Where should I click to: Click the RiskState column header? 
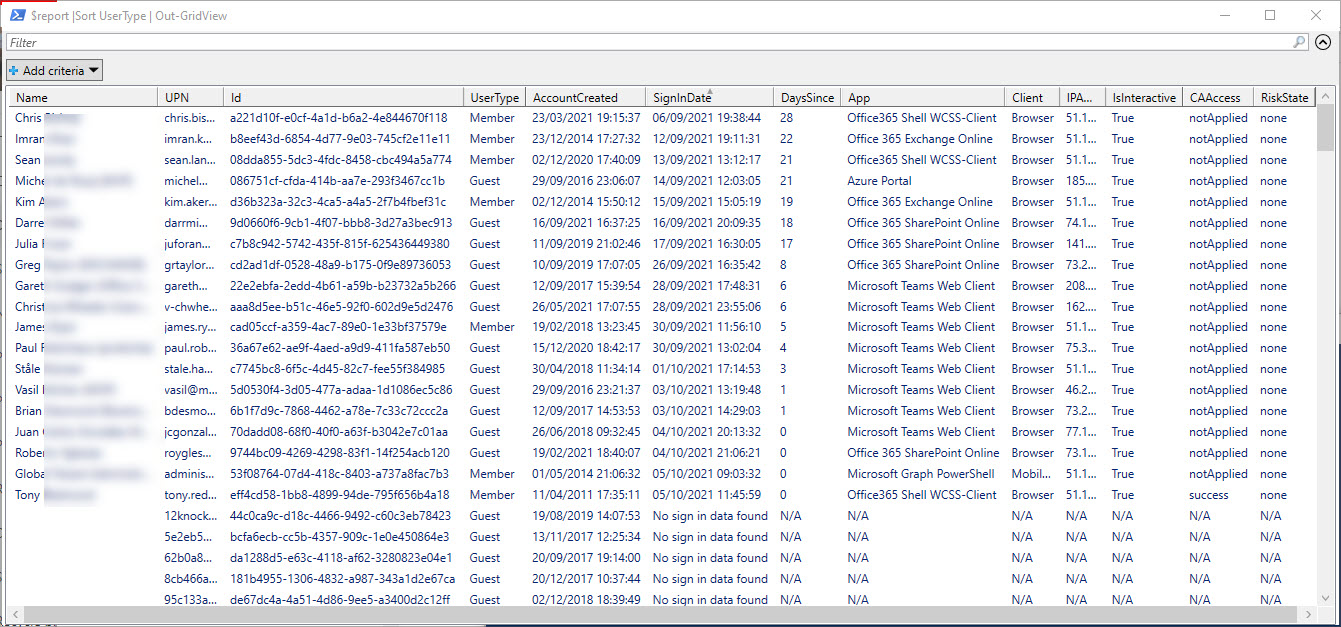(1284, 97)
